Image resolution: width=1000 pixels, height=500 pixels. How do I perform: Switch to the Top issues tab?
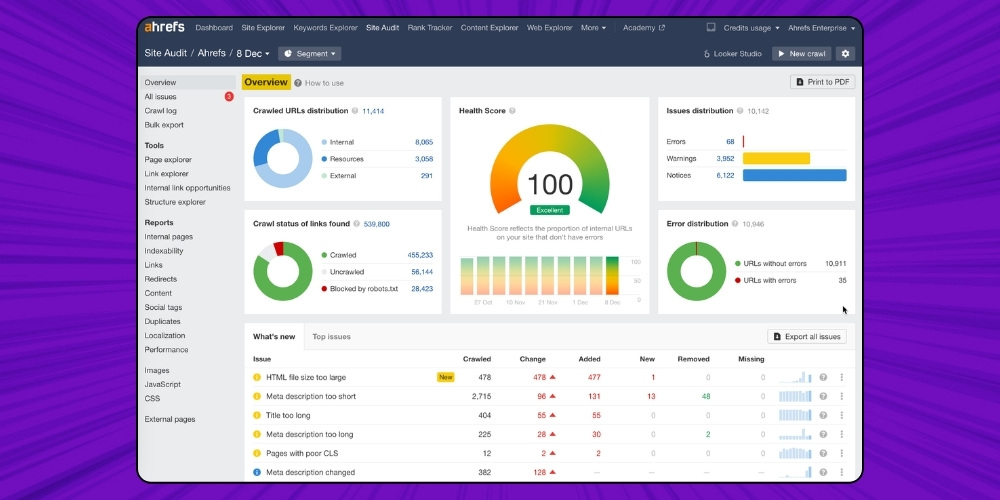tap(331, 337)
